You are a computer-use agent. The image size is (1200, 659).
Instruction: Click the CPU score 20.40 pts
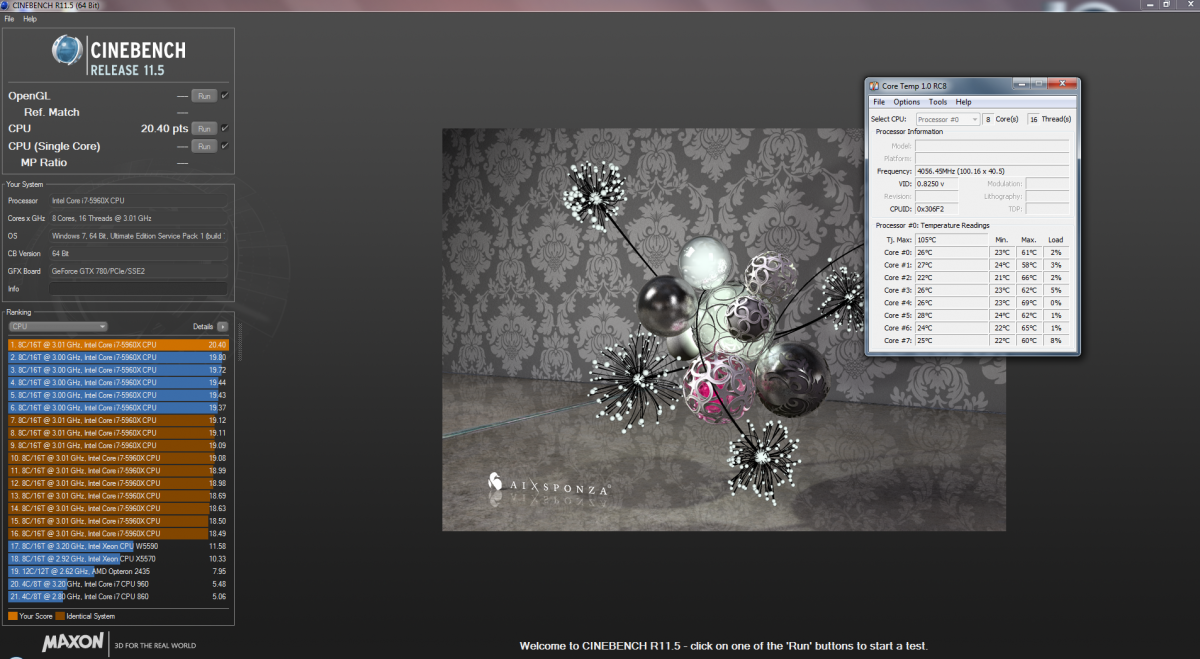(165, 128)
